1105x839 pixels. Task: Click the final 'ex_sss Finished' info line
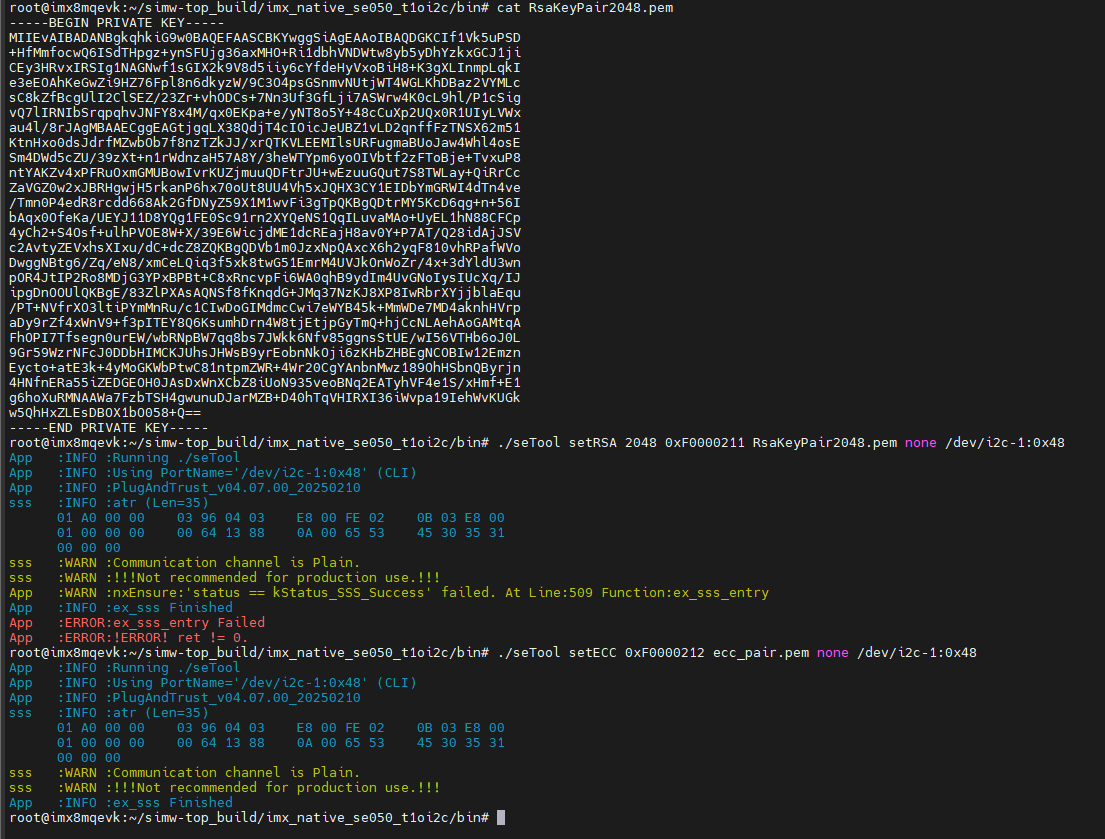click(121, 802)
